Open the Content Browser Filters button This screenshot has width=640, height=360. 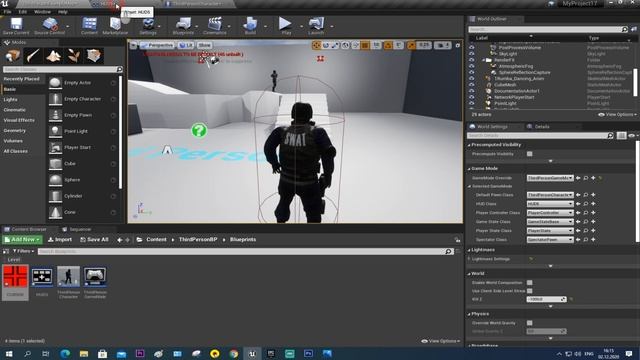(23, 251)
